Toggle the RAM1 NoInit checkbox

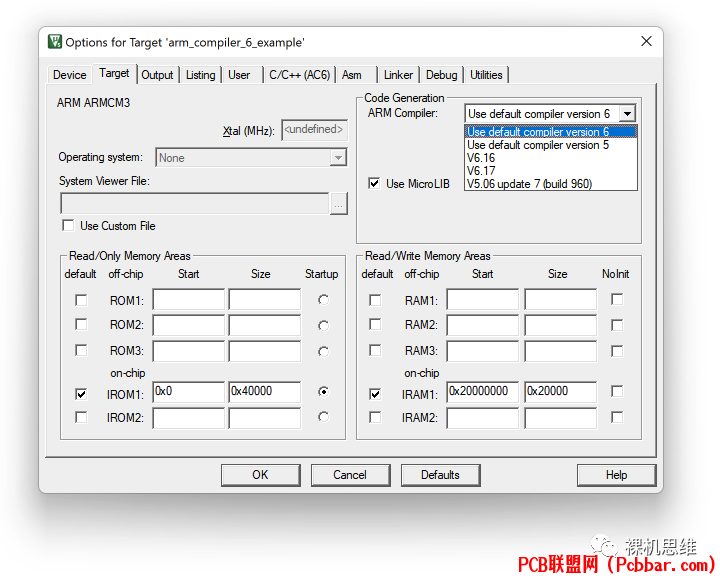[x=617, y=299]
